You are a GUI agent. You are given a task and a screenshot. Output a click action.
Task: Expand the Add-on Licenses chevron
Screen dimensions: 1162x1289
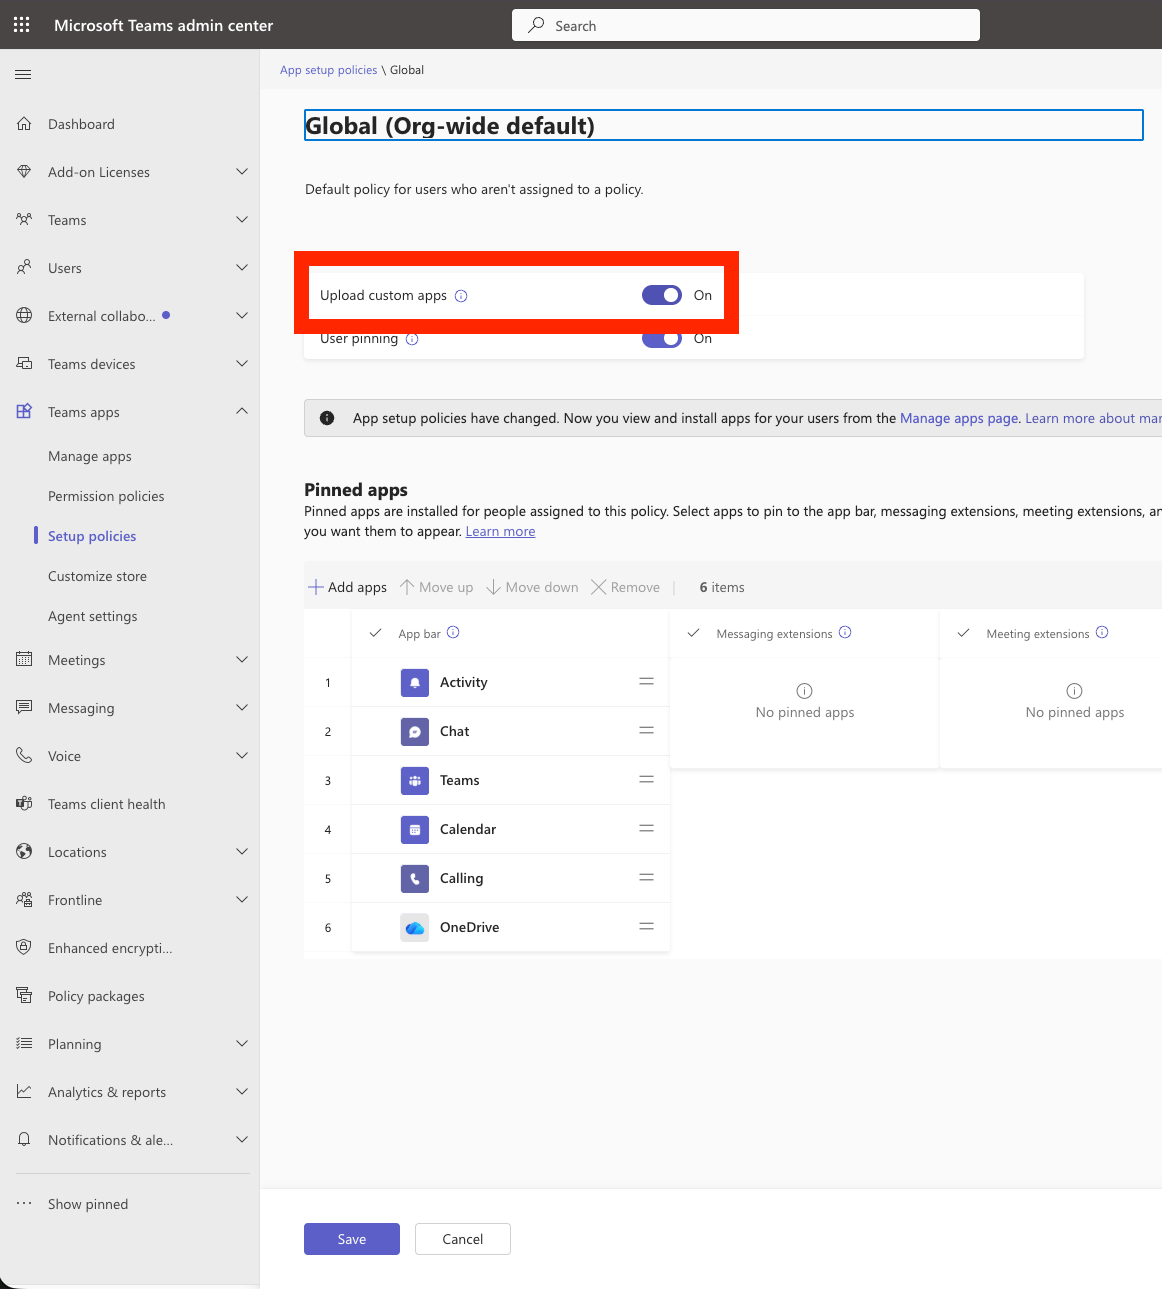click(x=242, y=172)
